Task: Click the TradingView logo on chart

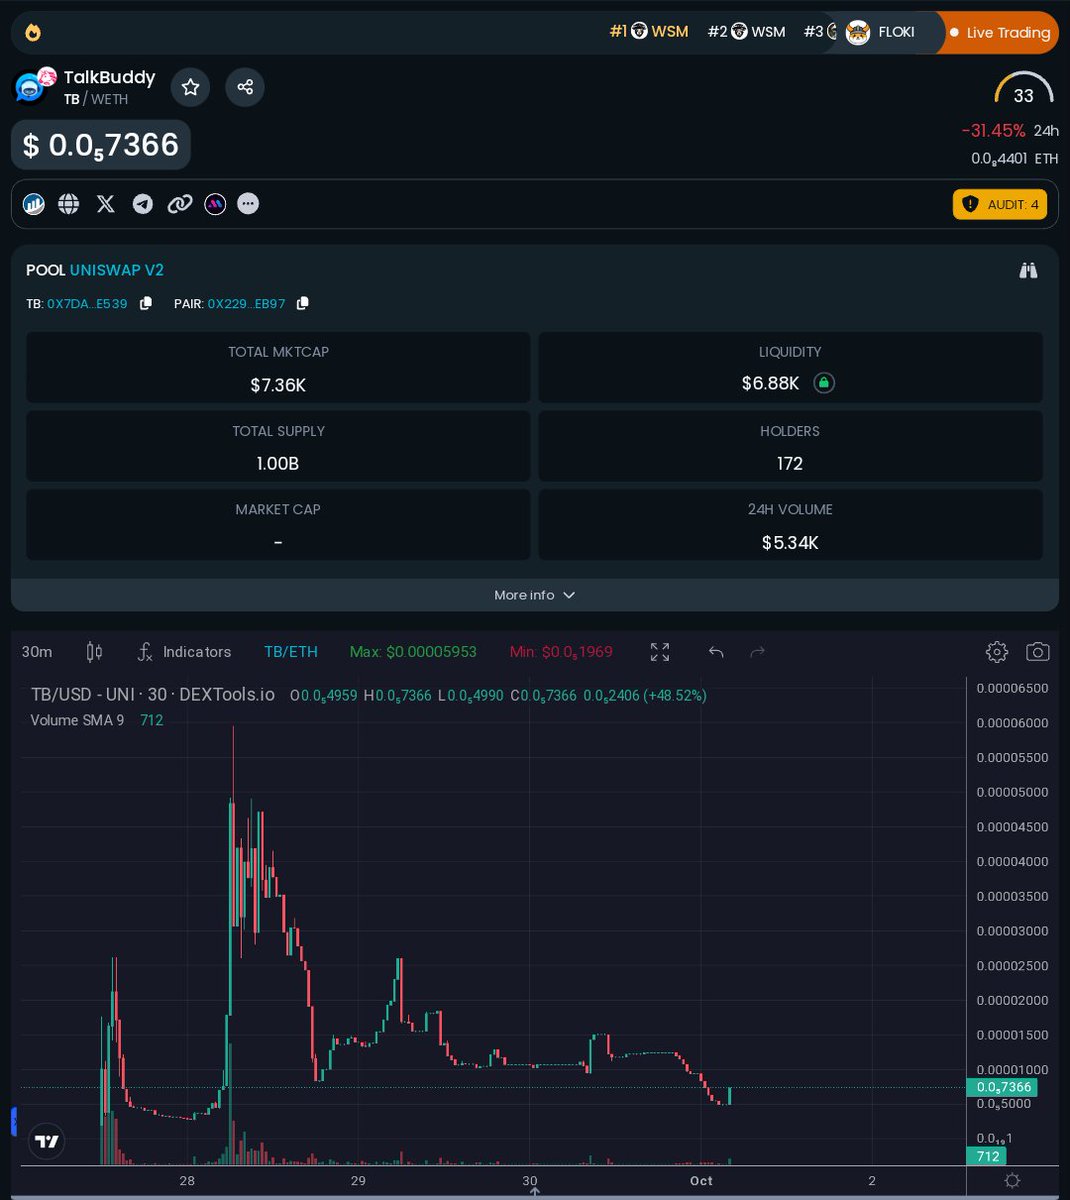Action: pyautogui.click(x=46, y=1141)
